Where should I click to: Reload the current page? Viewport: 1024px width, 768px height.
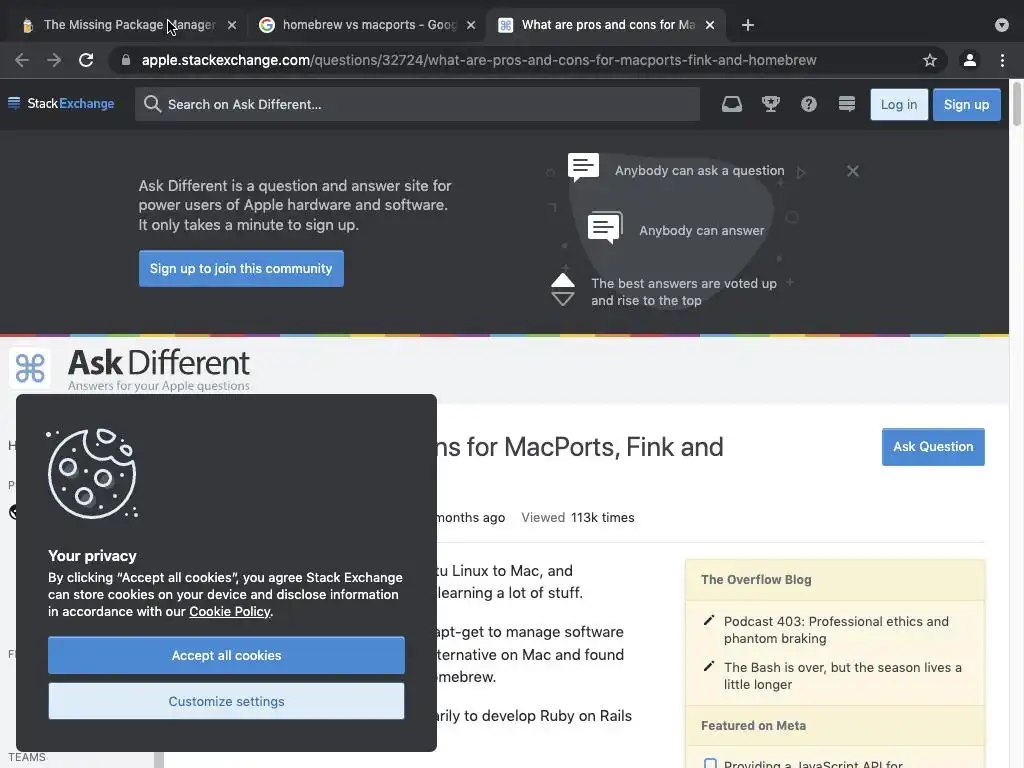pyautogui.click(x=86, y=60)
